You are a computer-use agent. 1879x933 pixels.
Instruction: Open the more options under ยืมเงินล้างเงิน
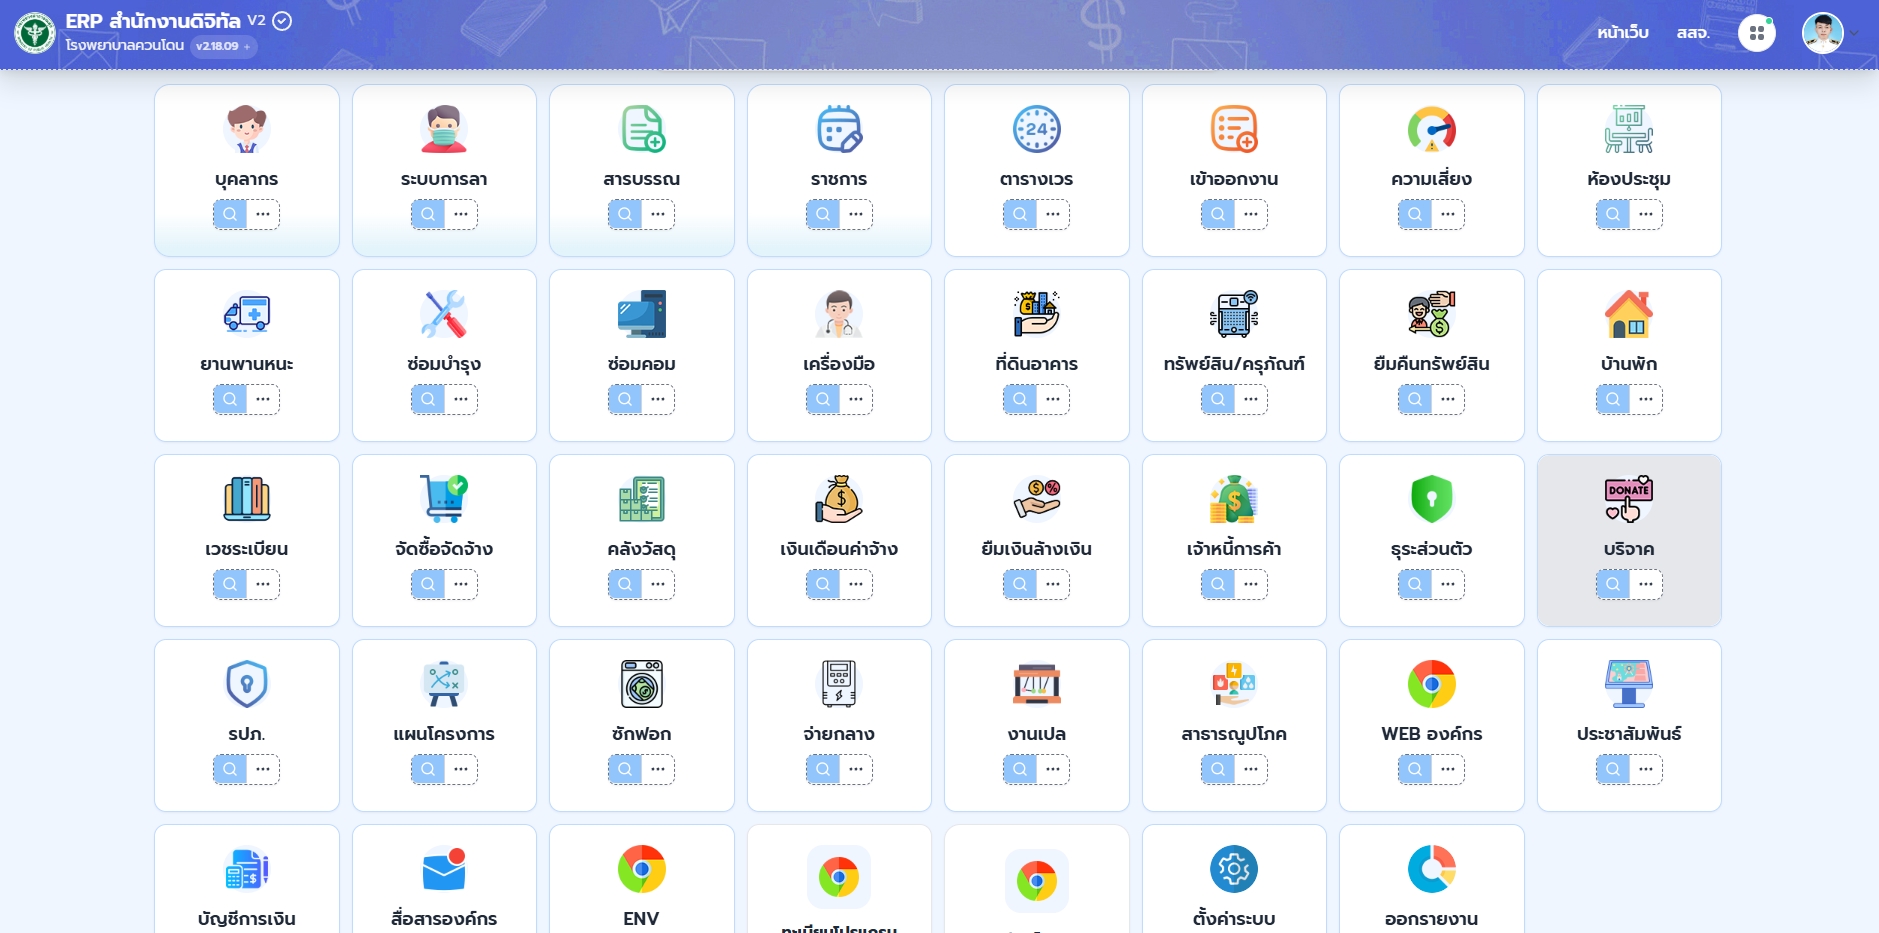tap(1053, 584)
